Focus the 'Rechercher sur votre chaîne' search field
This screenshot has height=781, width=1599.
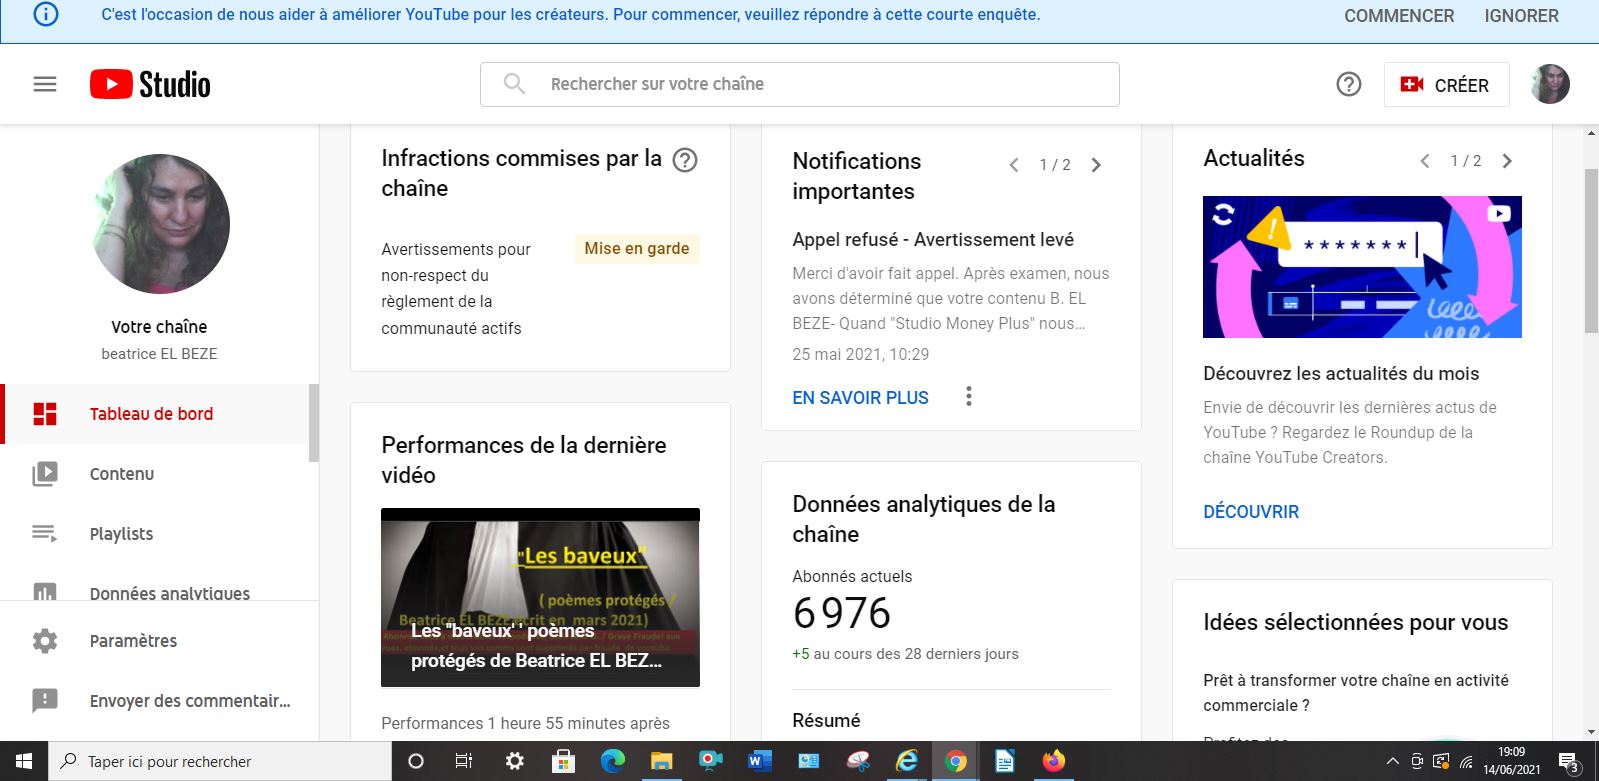tap(800, 84)
